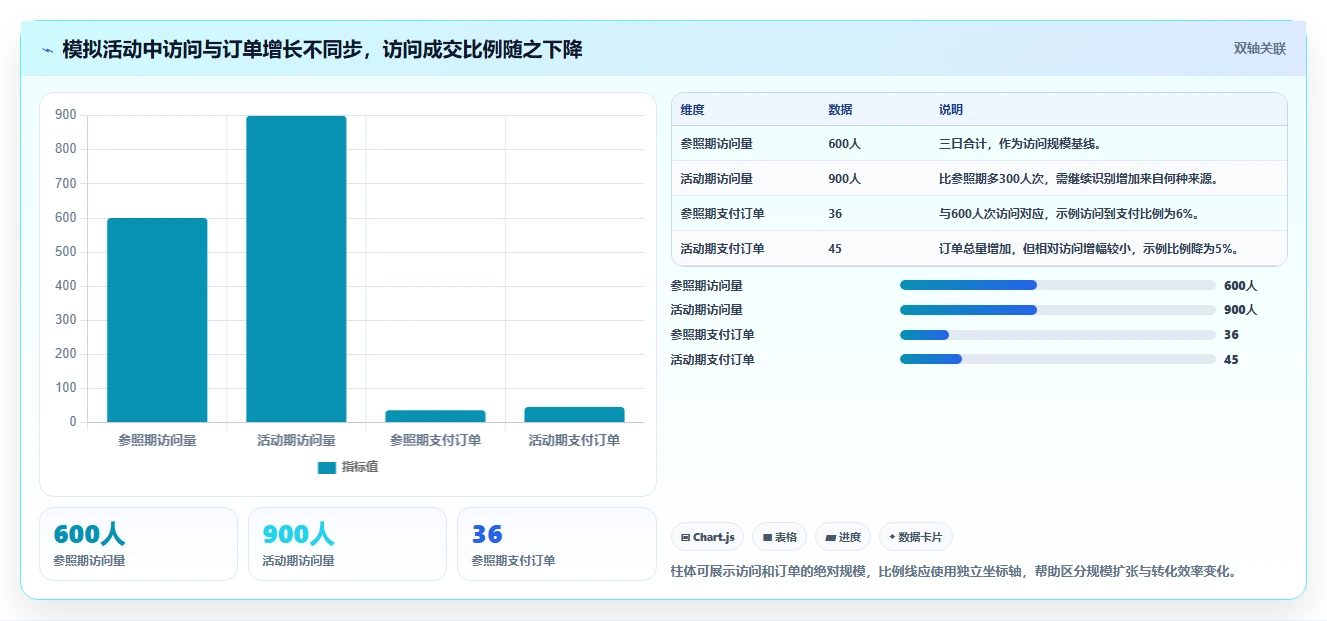Click the Chart.js tag chip
The width and height of the screenshot is (1327, 621).
[x=707, y=537]
